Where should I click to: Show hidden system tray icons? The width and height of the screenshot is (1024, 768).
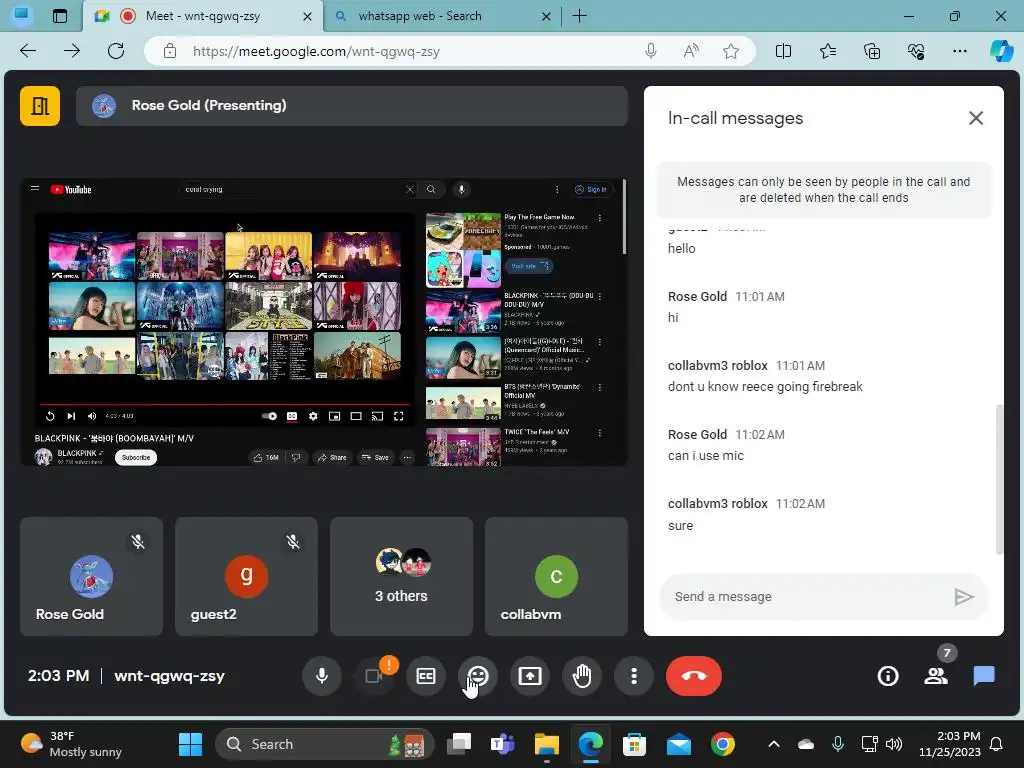click(774, 744)
